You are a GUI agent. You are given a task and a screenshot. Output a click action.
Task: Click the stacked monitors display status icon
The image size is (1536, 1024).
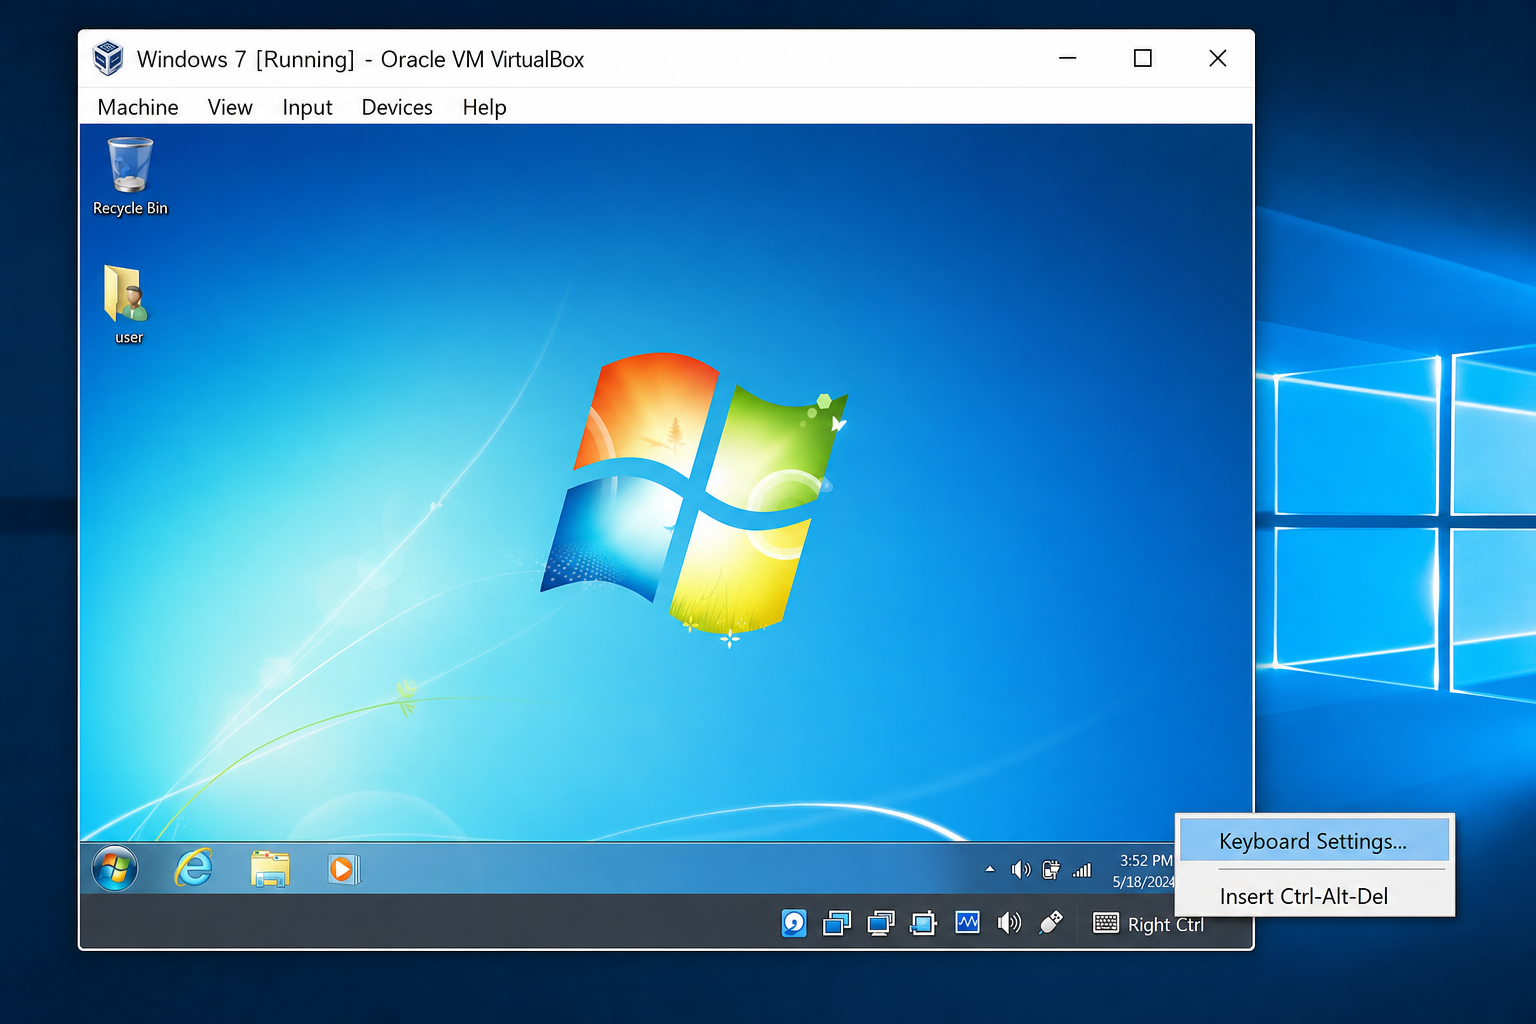click(x=880, y=923)
